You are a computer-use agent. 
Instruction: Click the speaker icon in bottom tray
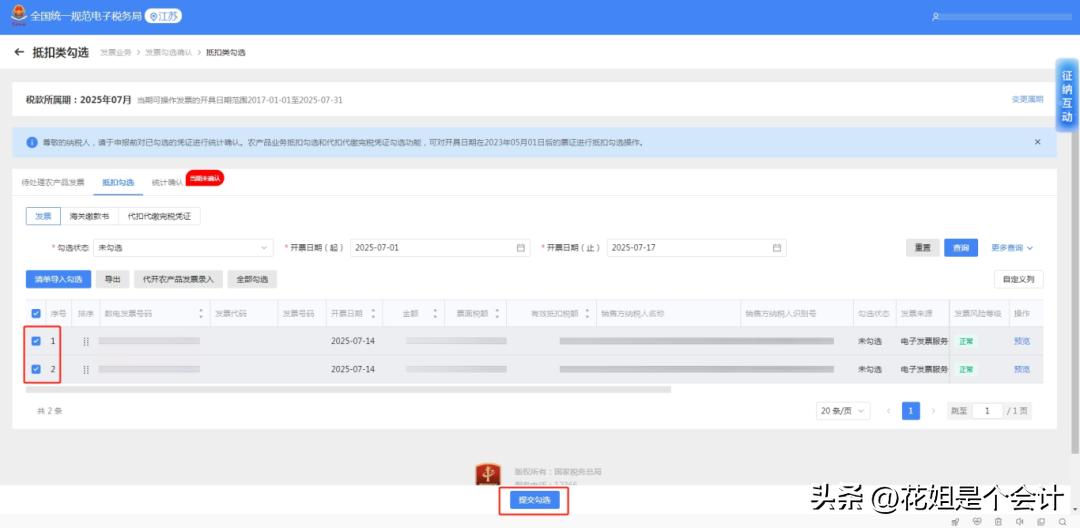(x=1020, y=522)
